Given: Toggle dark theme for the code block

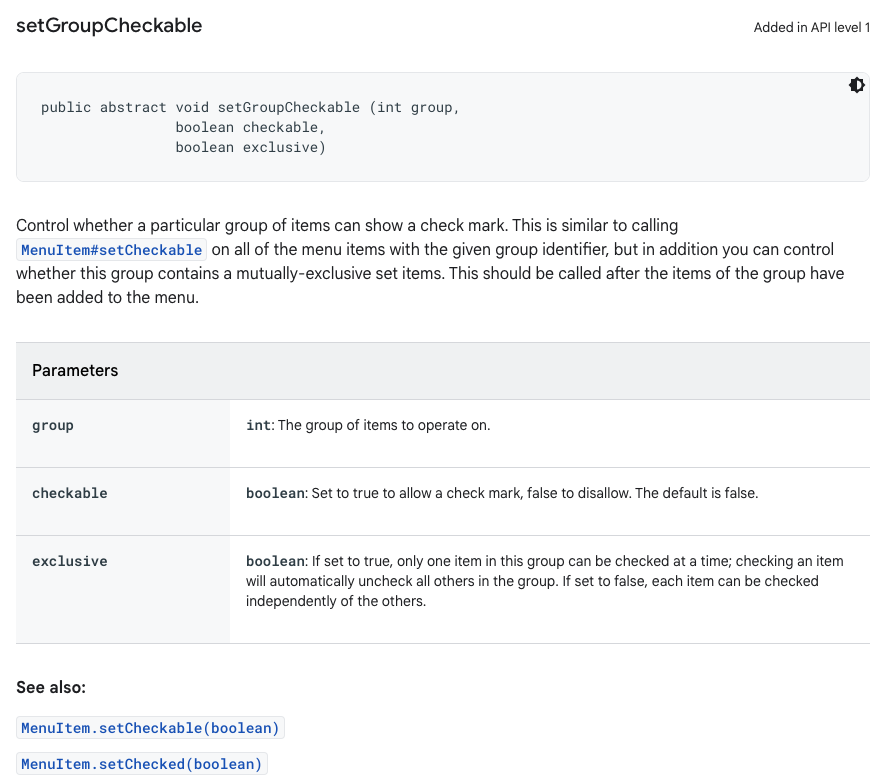Looking at the screenshot, I should 857,86.
